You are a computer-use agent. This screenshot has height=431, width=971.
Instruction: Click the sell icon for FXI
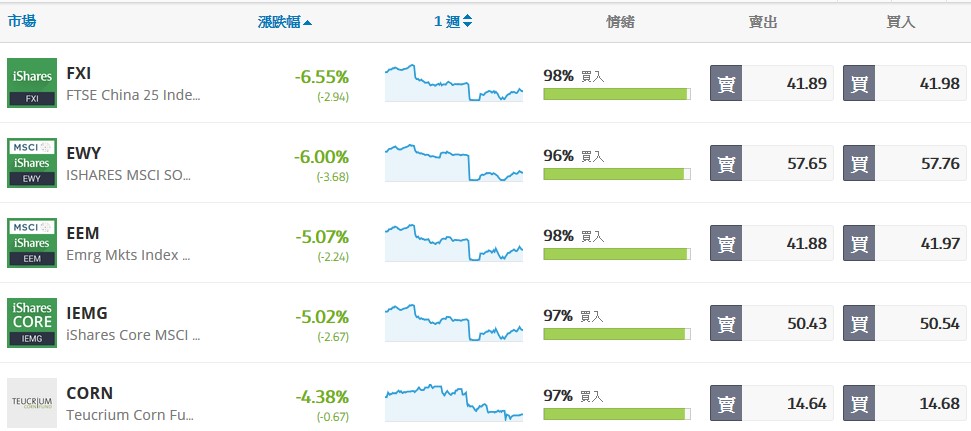pyautogui.click(x=726, y=83)
